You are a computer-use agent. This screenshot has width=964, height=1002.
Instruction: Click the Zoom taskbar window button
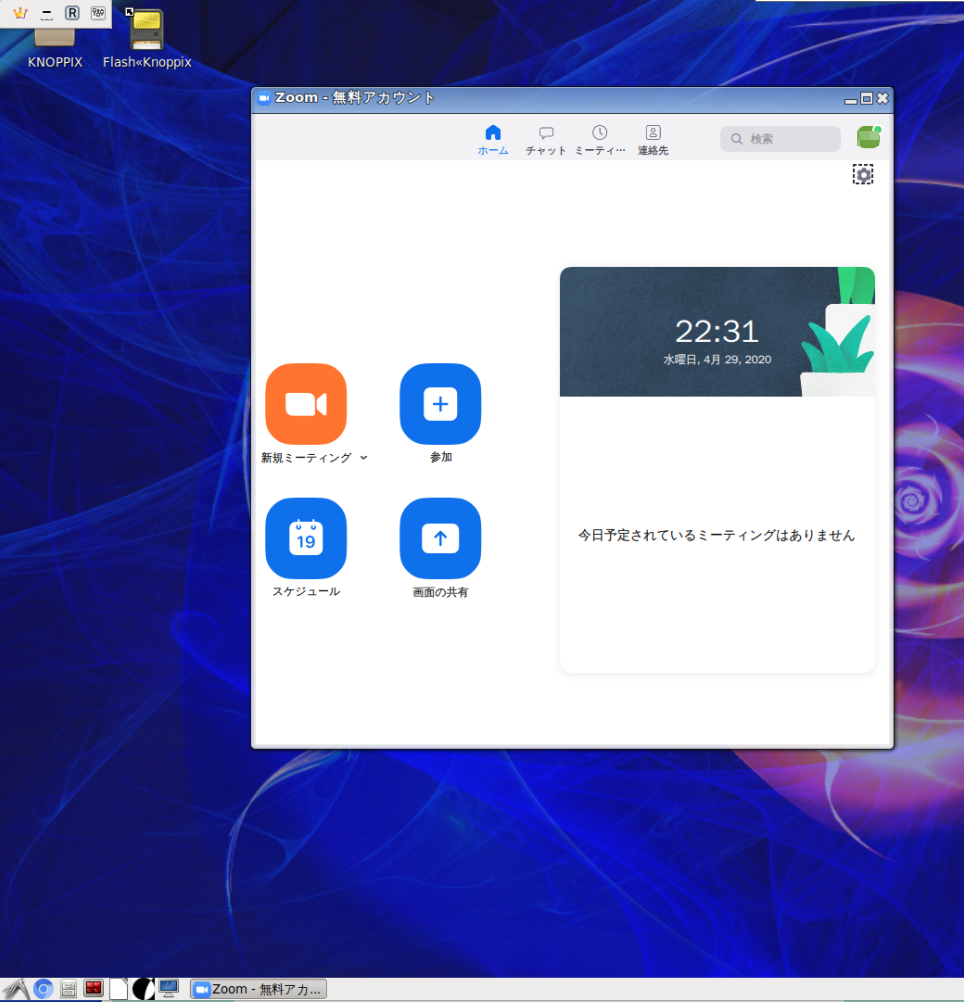[x=259, y=989]
